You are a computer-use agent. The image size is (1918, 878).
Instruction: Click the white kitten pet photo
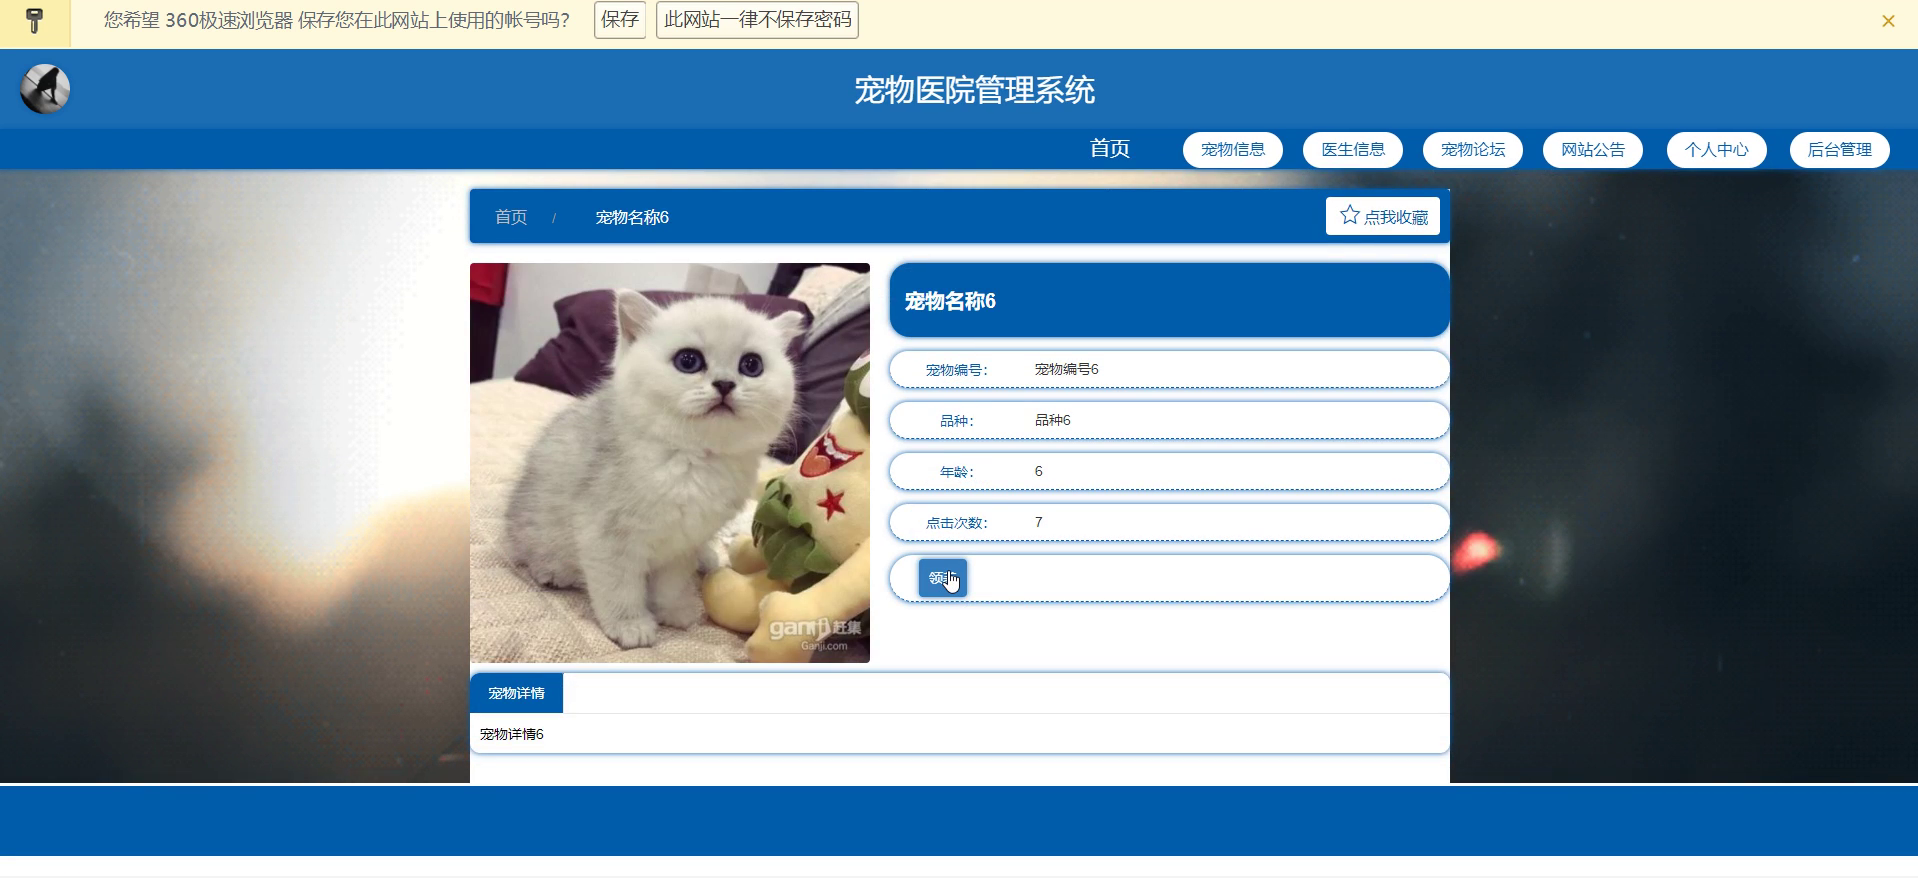click(x=670, y=463)
